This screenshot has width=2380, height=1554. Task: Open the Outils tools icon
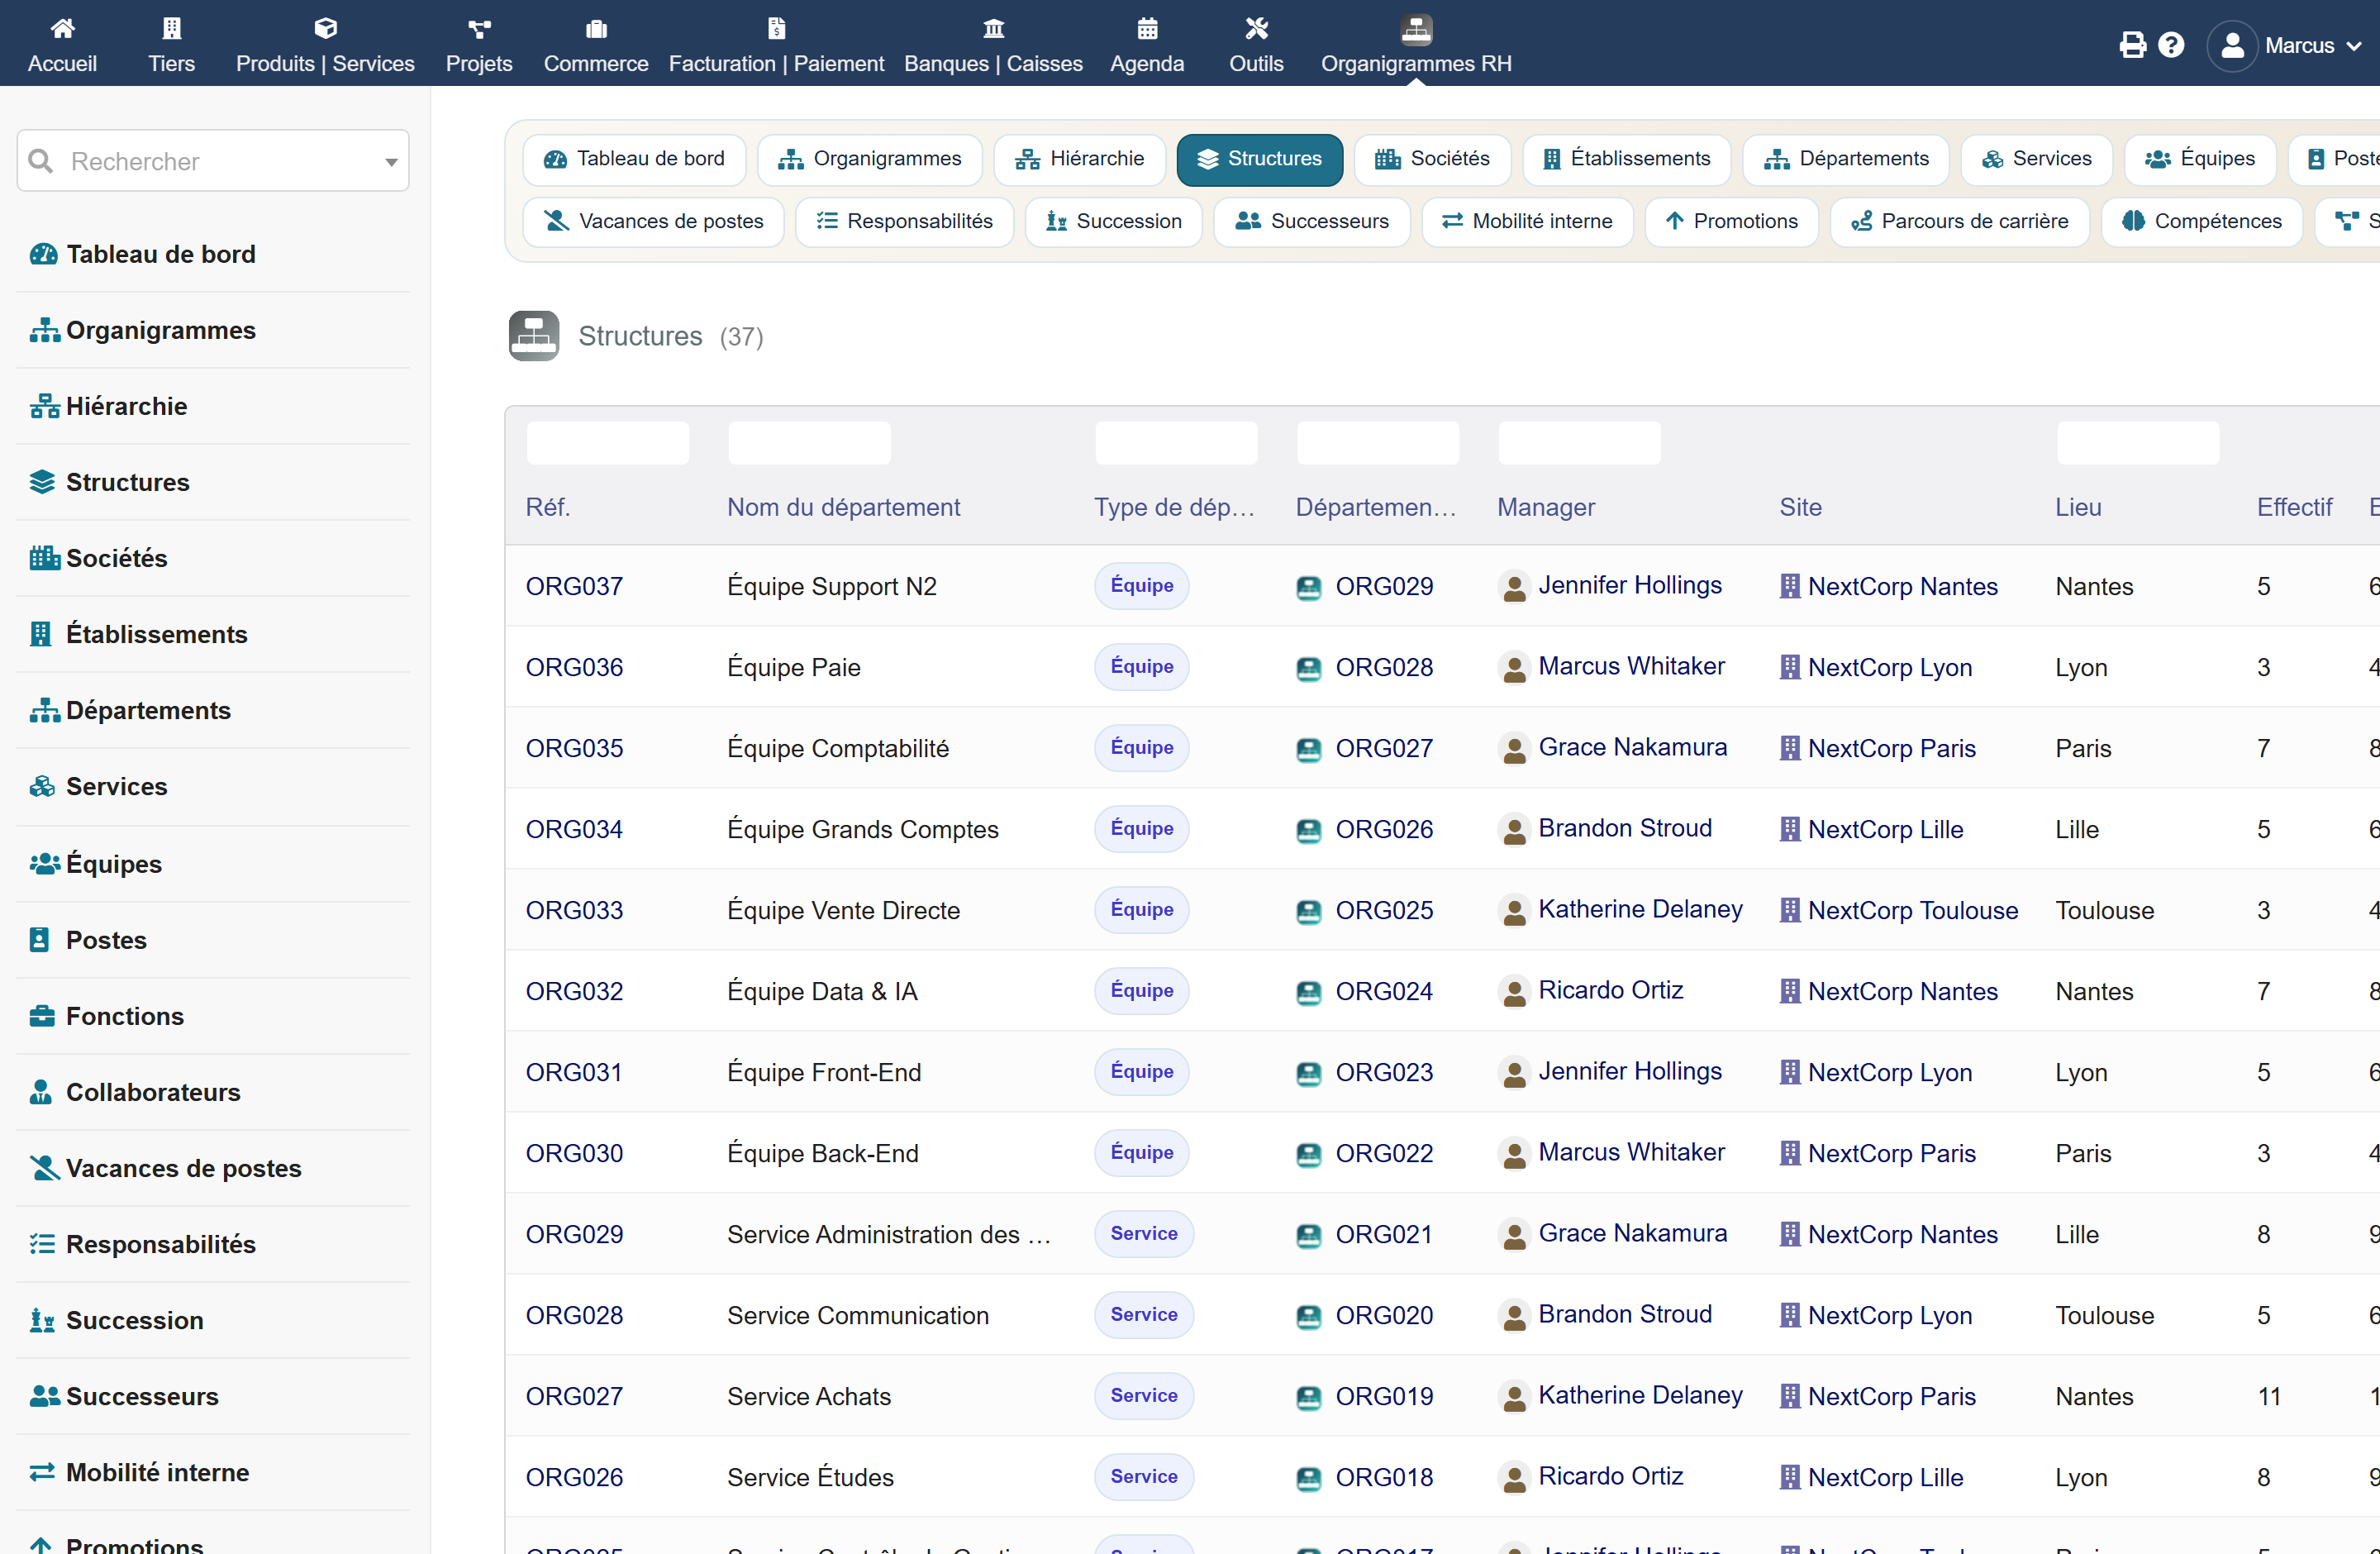(x=1256, y=28)
